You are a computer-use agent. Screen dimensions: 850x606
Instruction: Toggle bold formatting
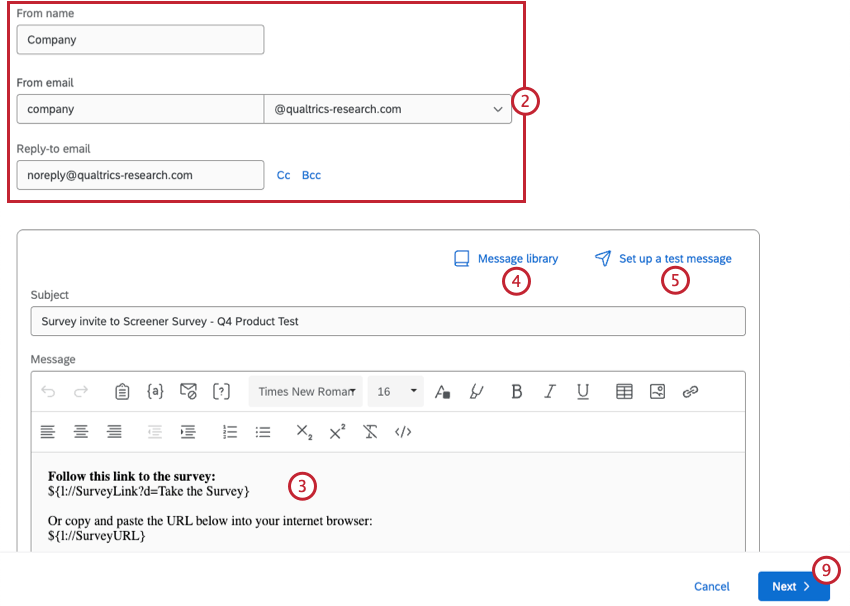[516, 392]
